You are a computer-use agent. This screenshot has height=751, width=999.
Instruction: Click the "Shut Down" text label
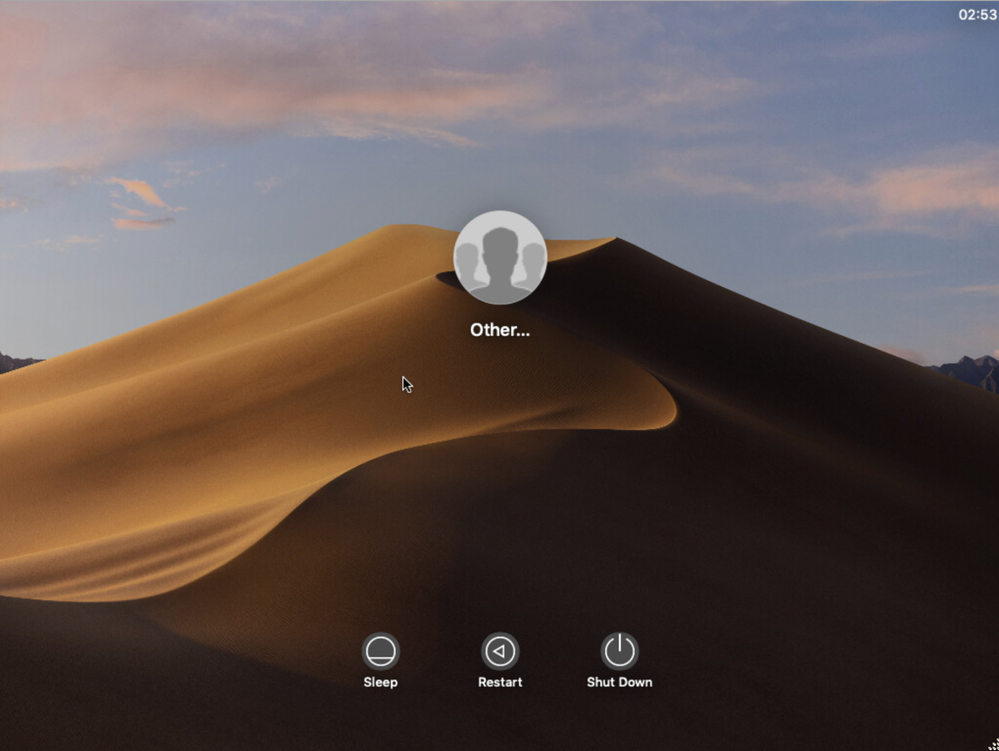619,682
